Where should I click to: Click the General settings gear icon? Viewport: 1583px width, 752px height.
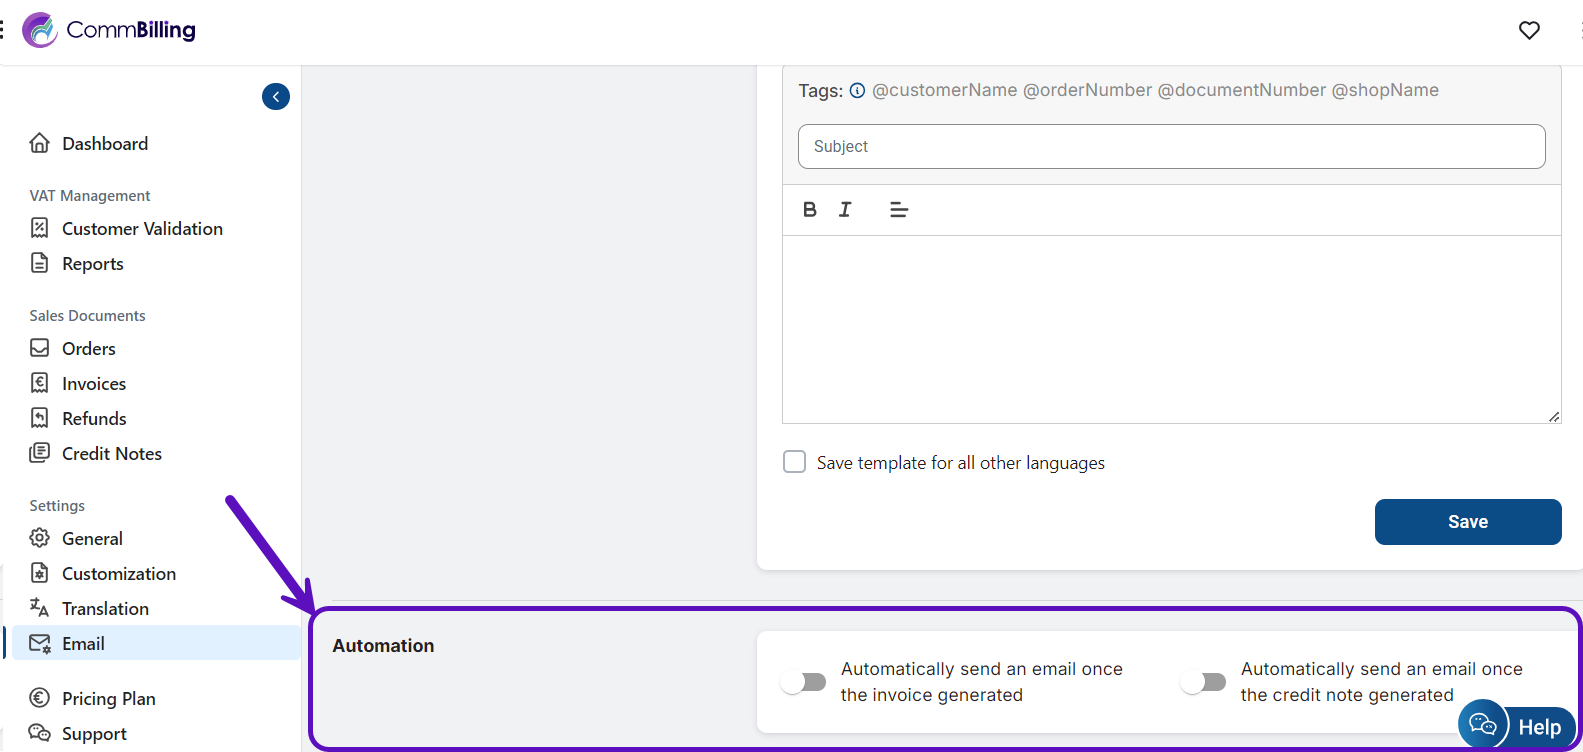(40, 539)
